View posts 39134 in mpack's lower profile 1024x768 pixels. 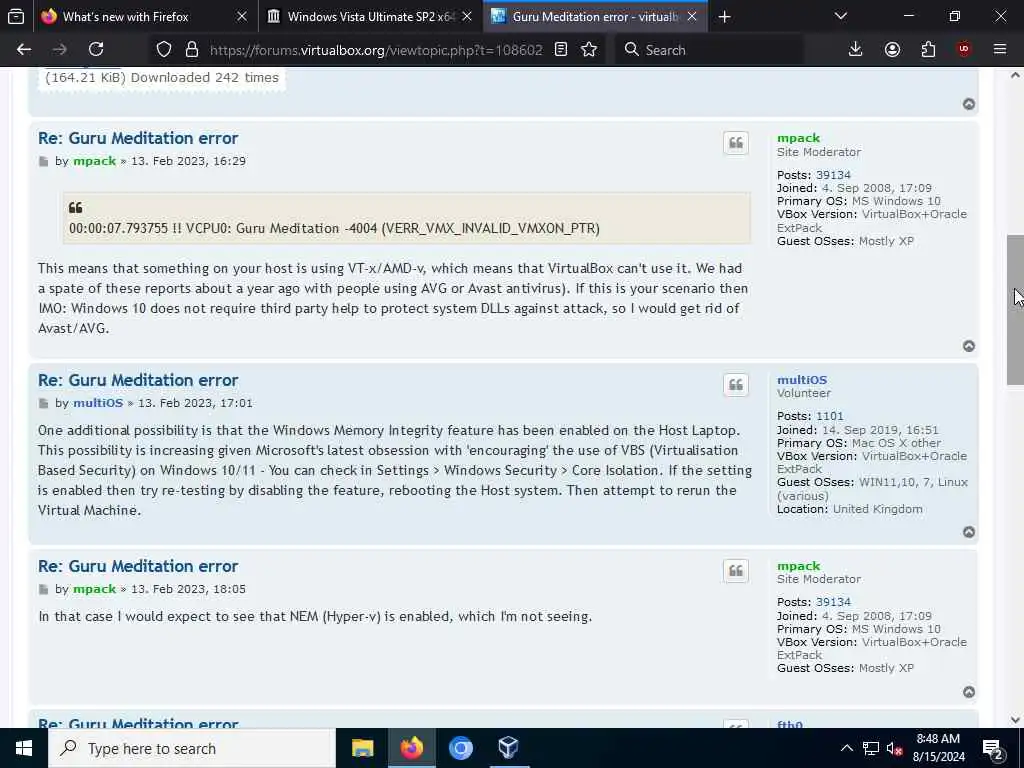833,602
